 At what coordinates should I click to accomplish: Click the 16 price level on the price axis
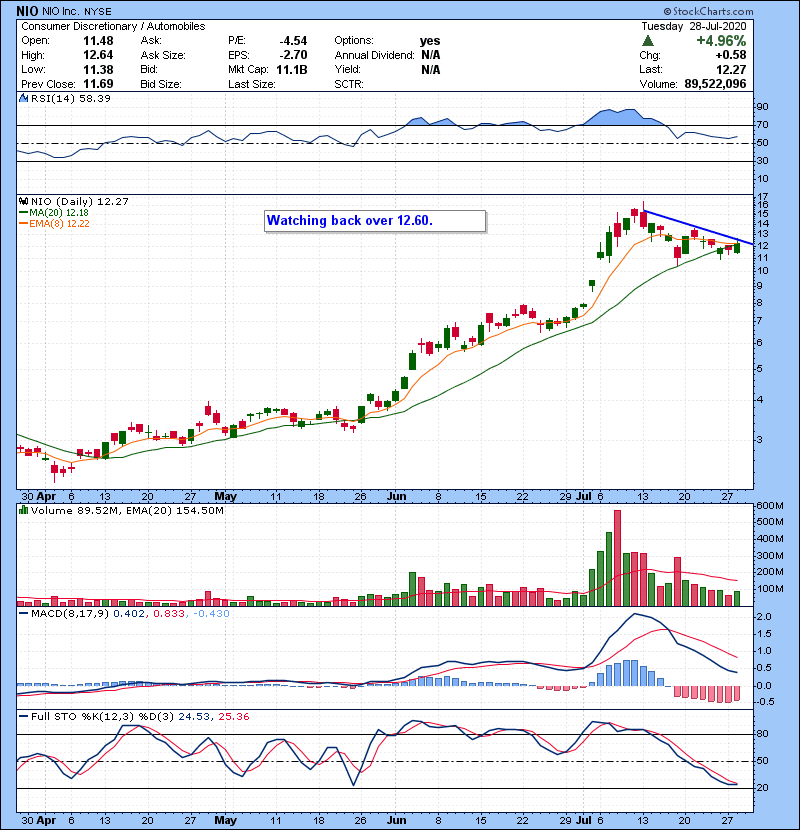(x=762, y=204)
